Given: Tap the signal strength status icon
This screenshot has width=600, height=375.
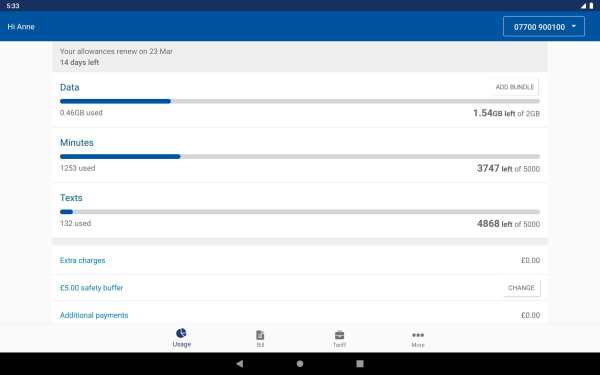Looking at the screenshot, I should point(584,6).
